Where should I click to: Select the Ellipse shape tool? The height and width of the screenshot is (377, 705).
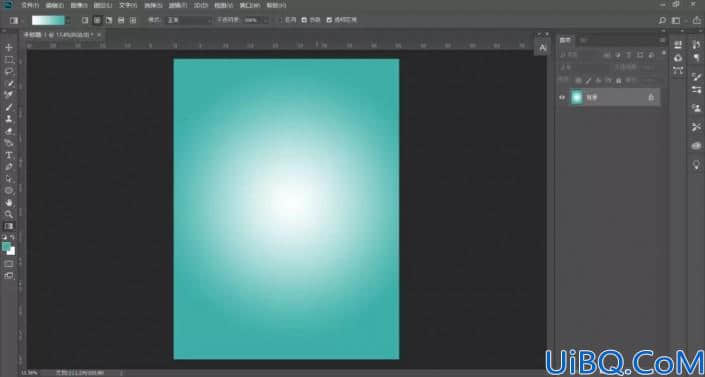[x=9, y=191]
